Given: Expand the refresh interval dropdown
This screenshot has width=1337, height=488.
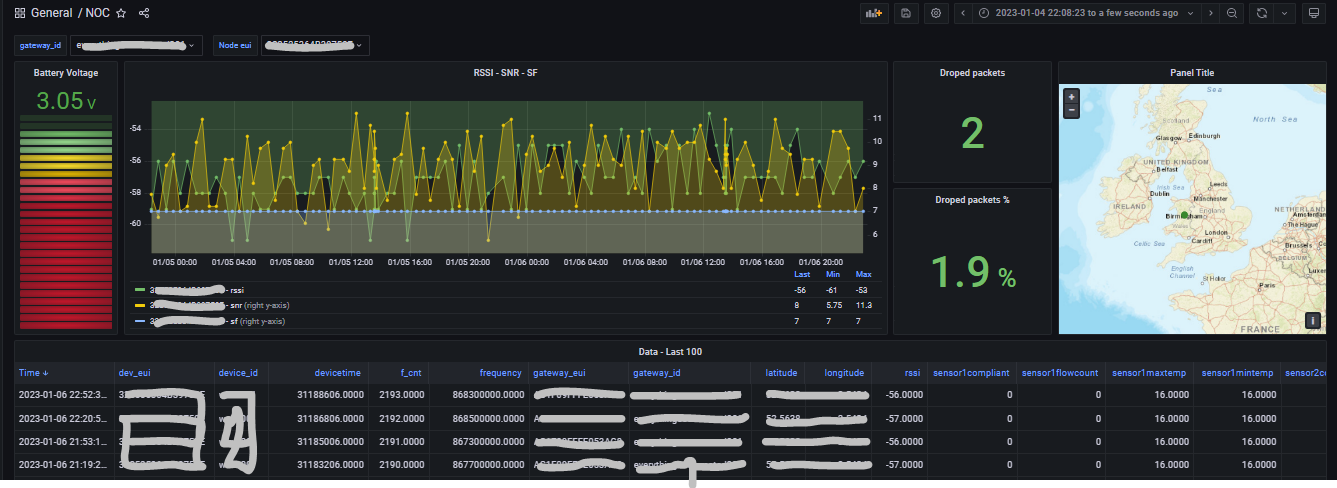Looking at the screenshot, I should 1284,13.
